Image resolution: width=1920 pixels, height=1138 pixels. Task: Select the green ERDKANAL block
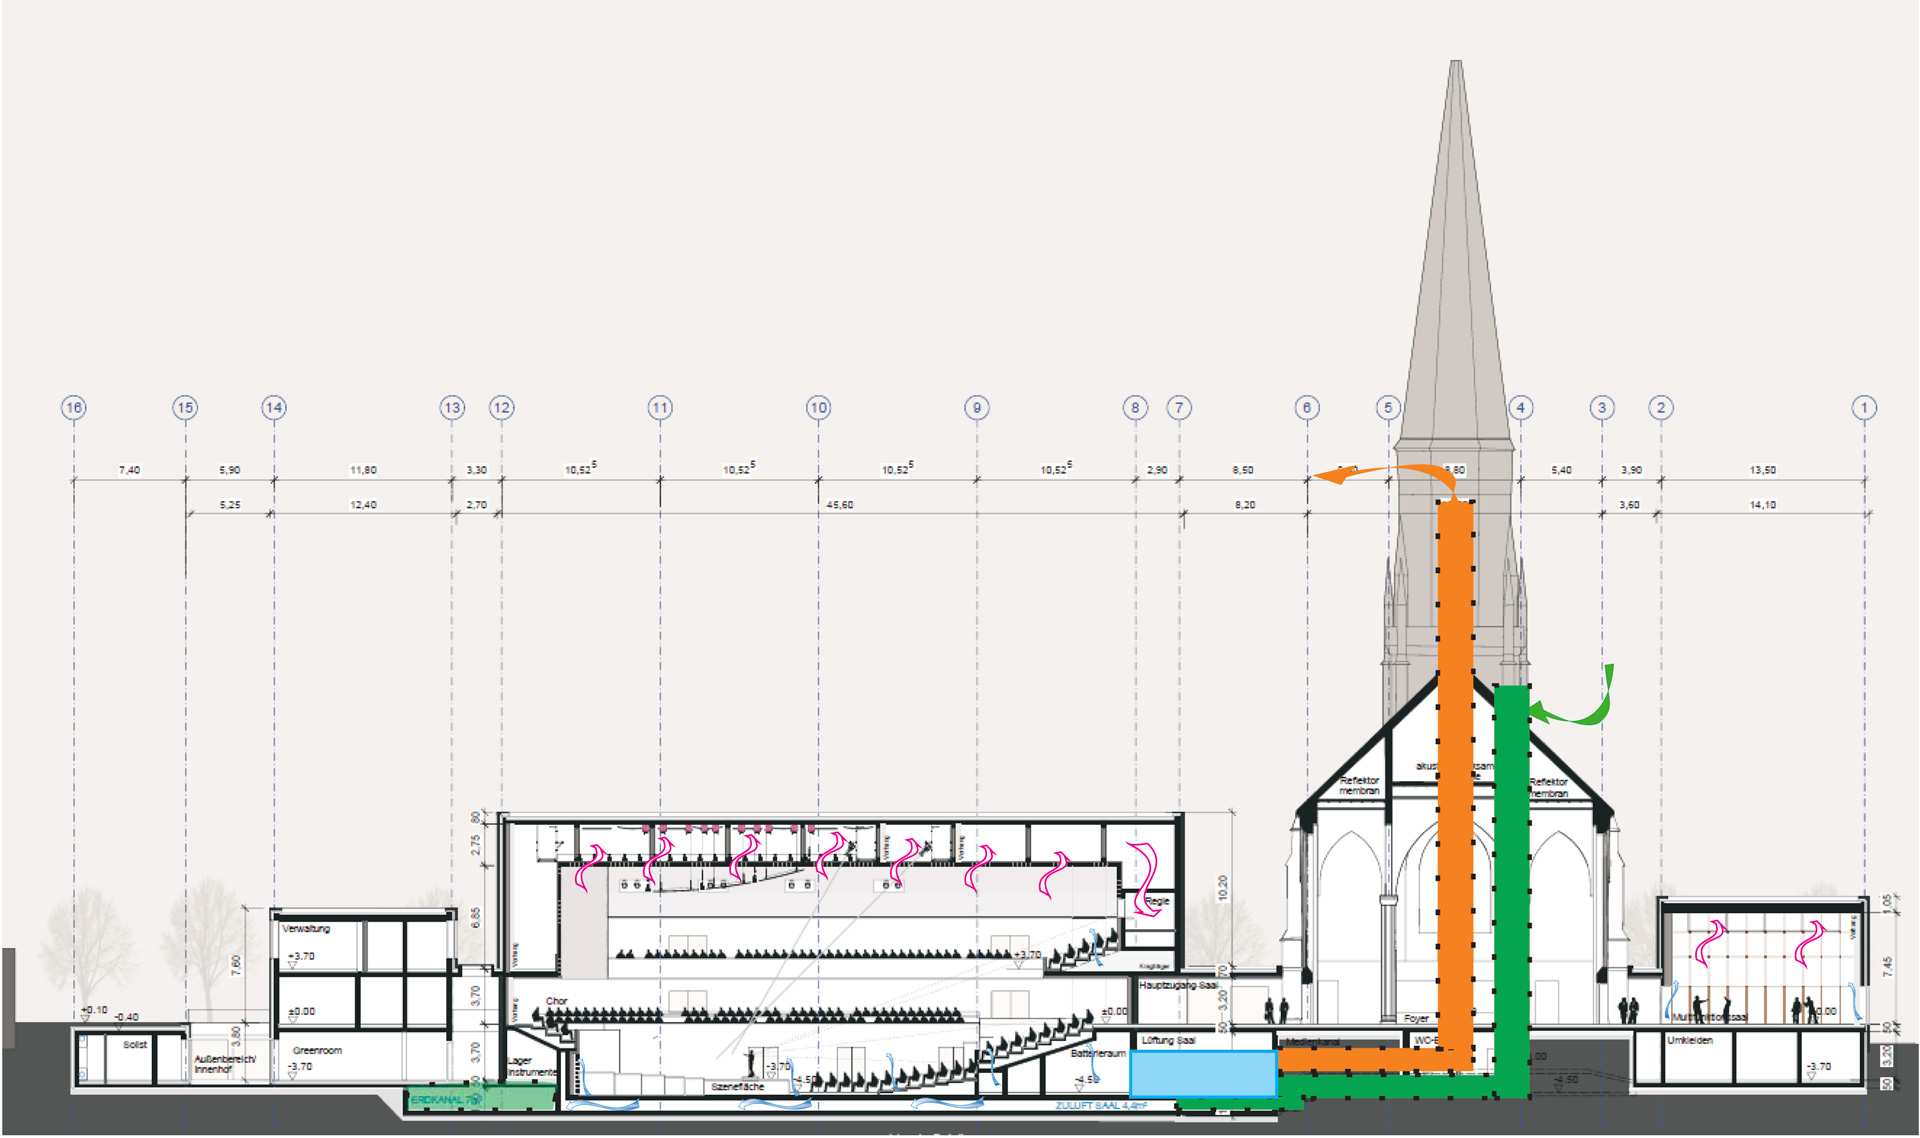(480, 1099)
